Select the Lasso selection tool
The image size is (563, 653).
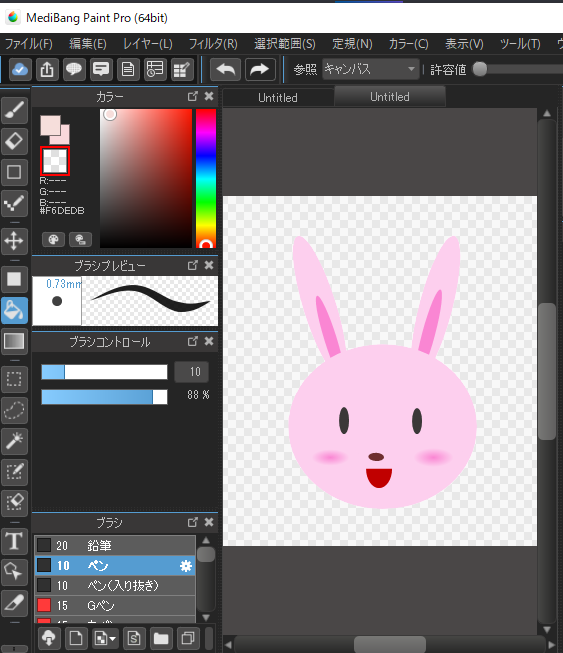coord(15,410)
